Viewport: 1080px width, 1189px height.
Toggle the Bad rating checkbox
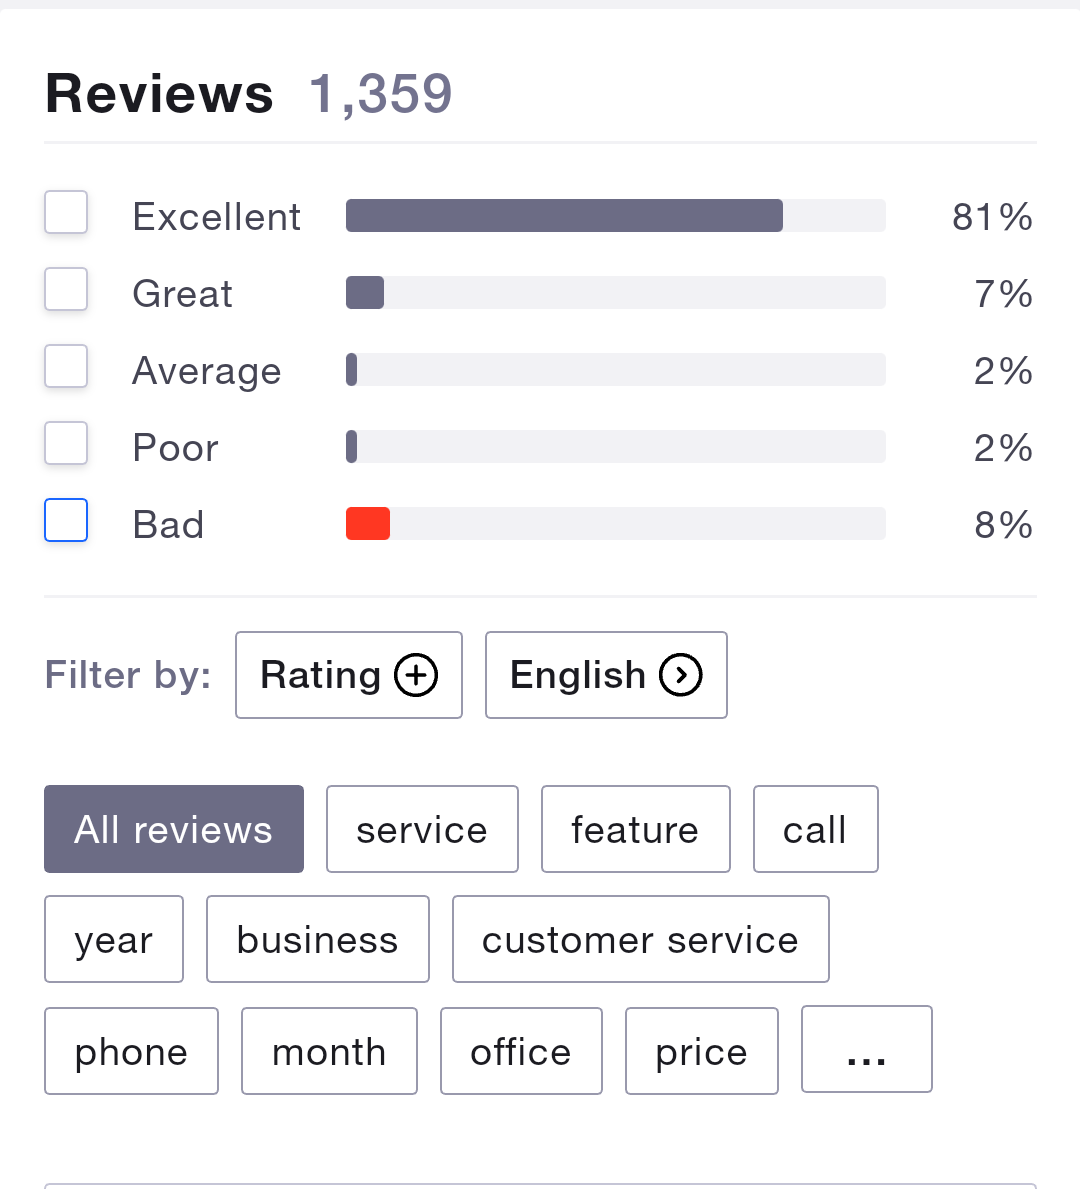click(66, 521)
